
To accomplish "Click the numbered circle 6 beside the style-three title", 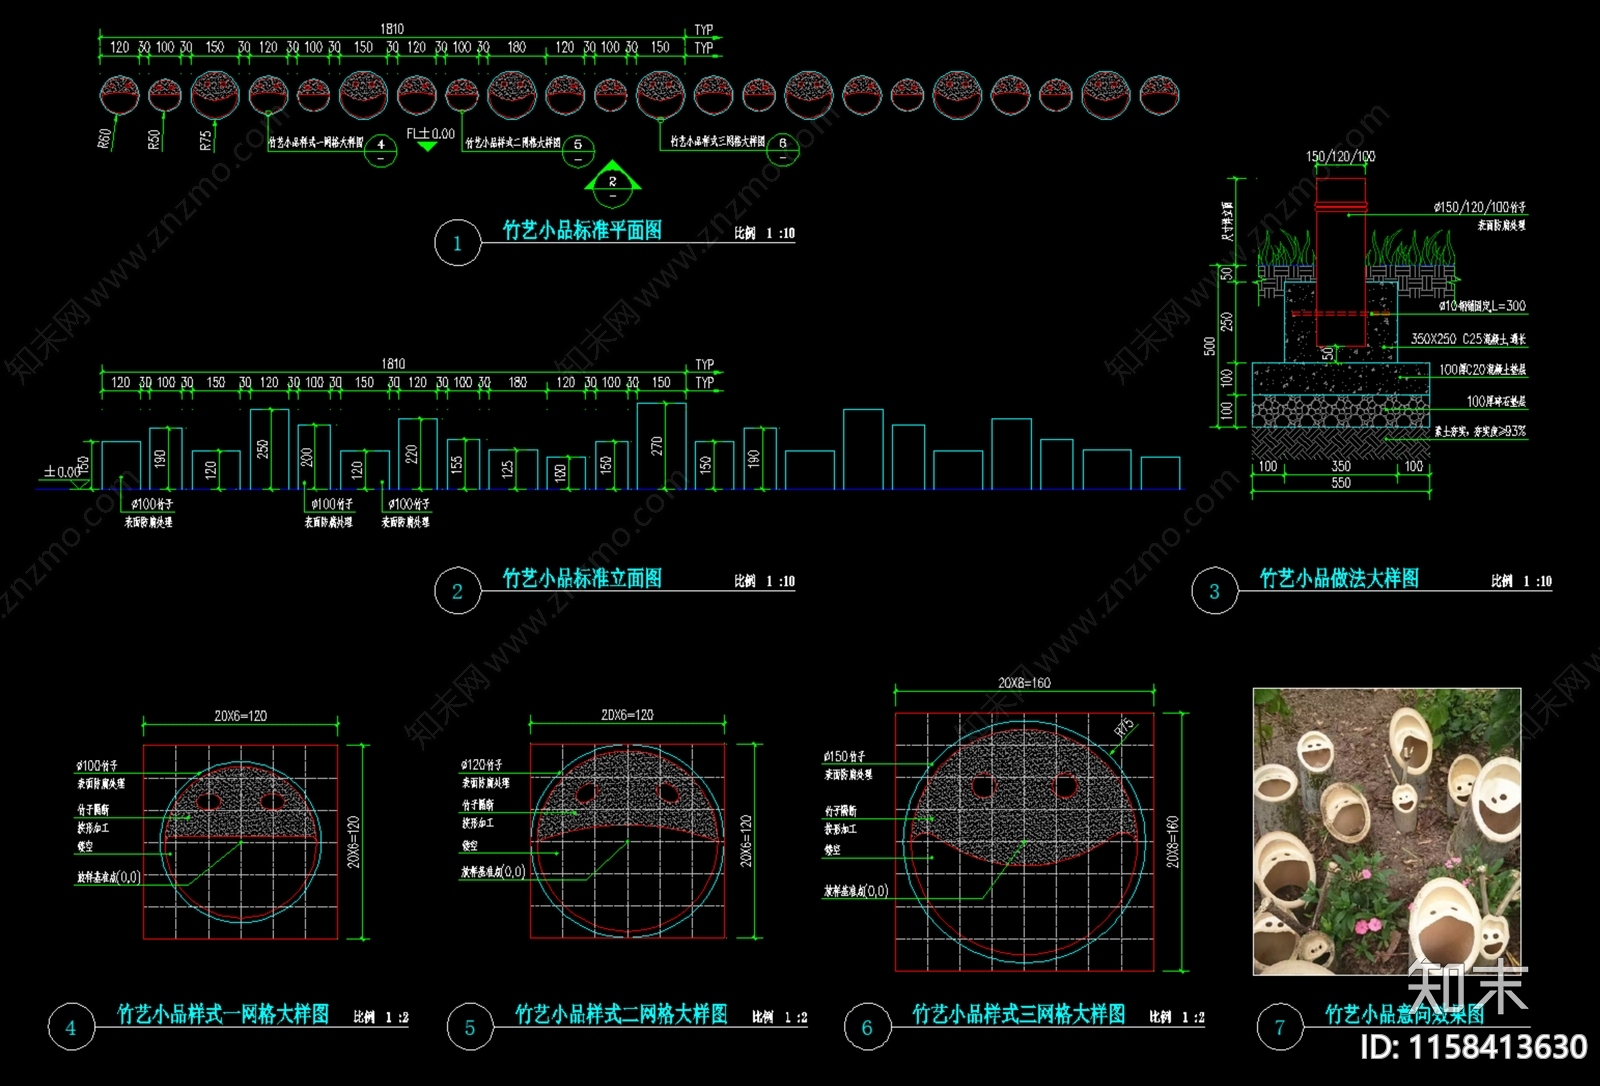I will [867, 1027].
